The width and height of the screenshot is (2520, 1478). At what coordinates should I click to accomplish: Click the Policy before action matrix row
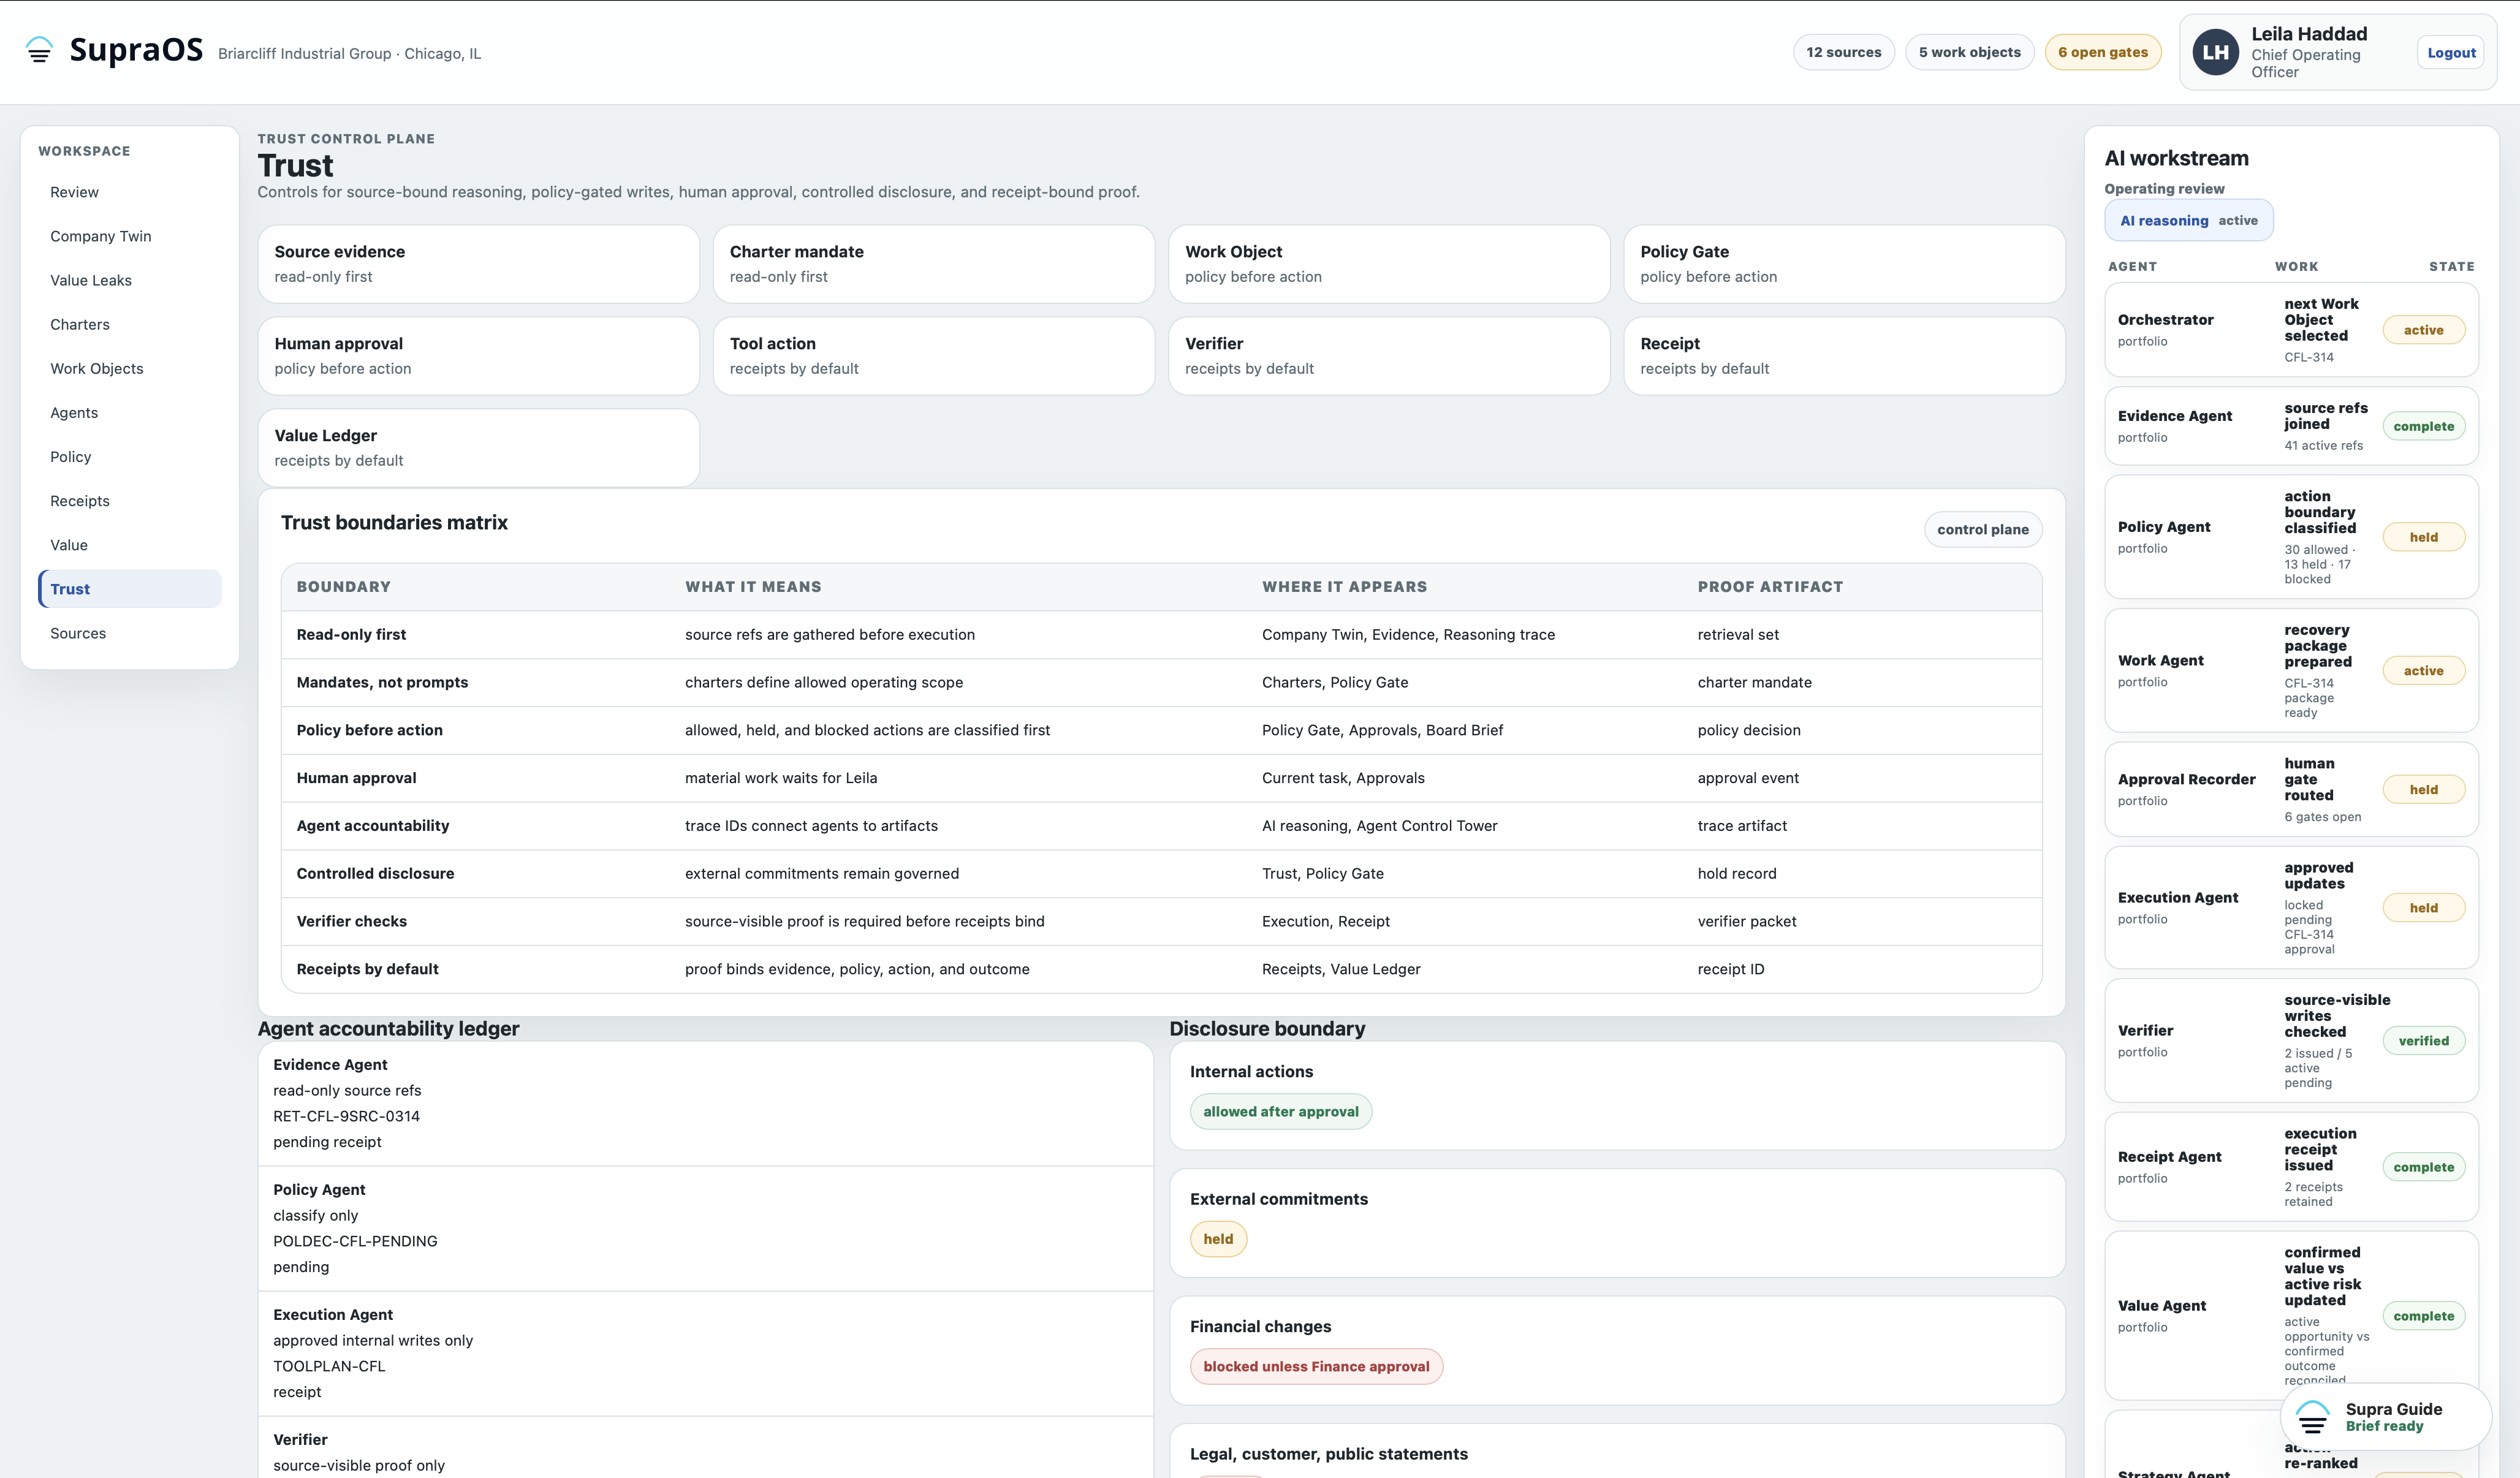click(1161, 730)
